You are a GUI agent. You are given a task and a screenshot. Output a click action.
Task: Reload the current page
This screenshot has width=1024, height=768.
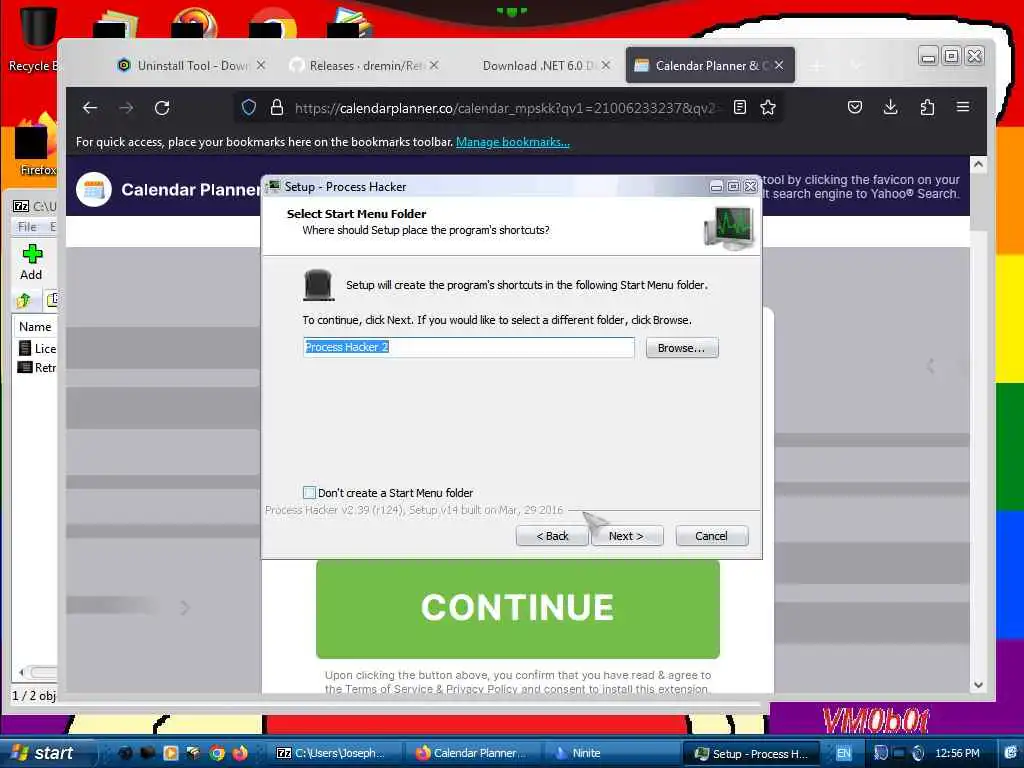[x=162, y=108]
